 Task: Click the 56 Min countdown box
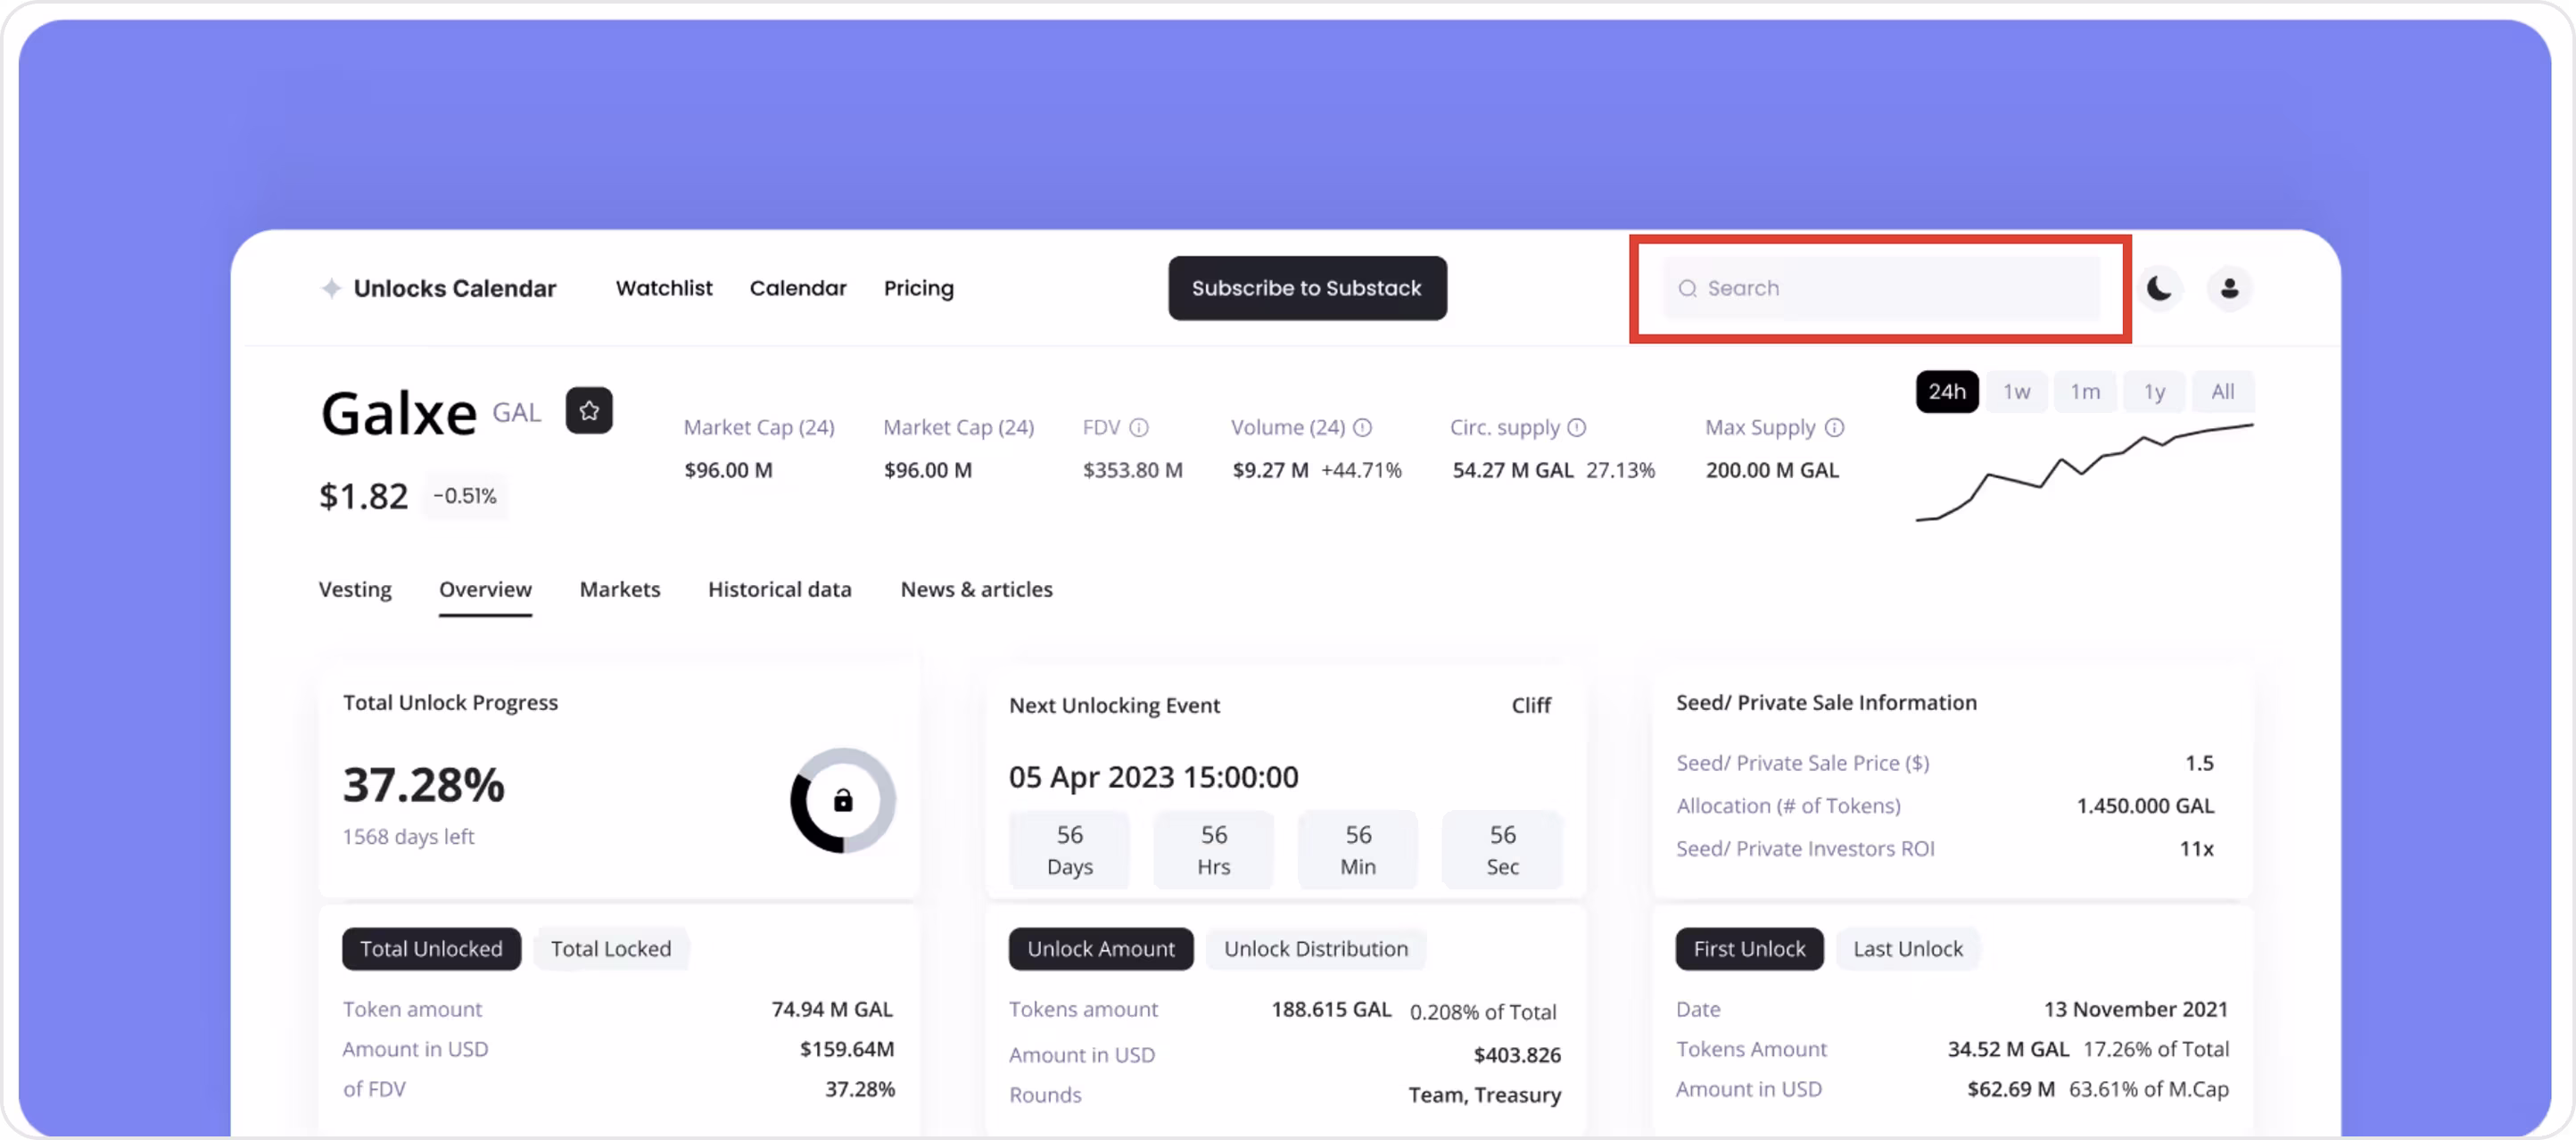point(1358,850)
